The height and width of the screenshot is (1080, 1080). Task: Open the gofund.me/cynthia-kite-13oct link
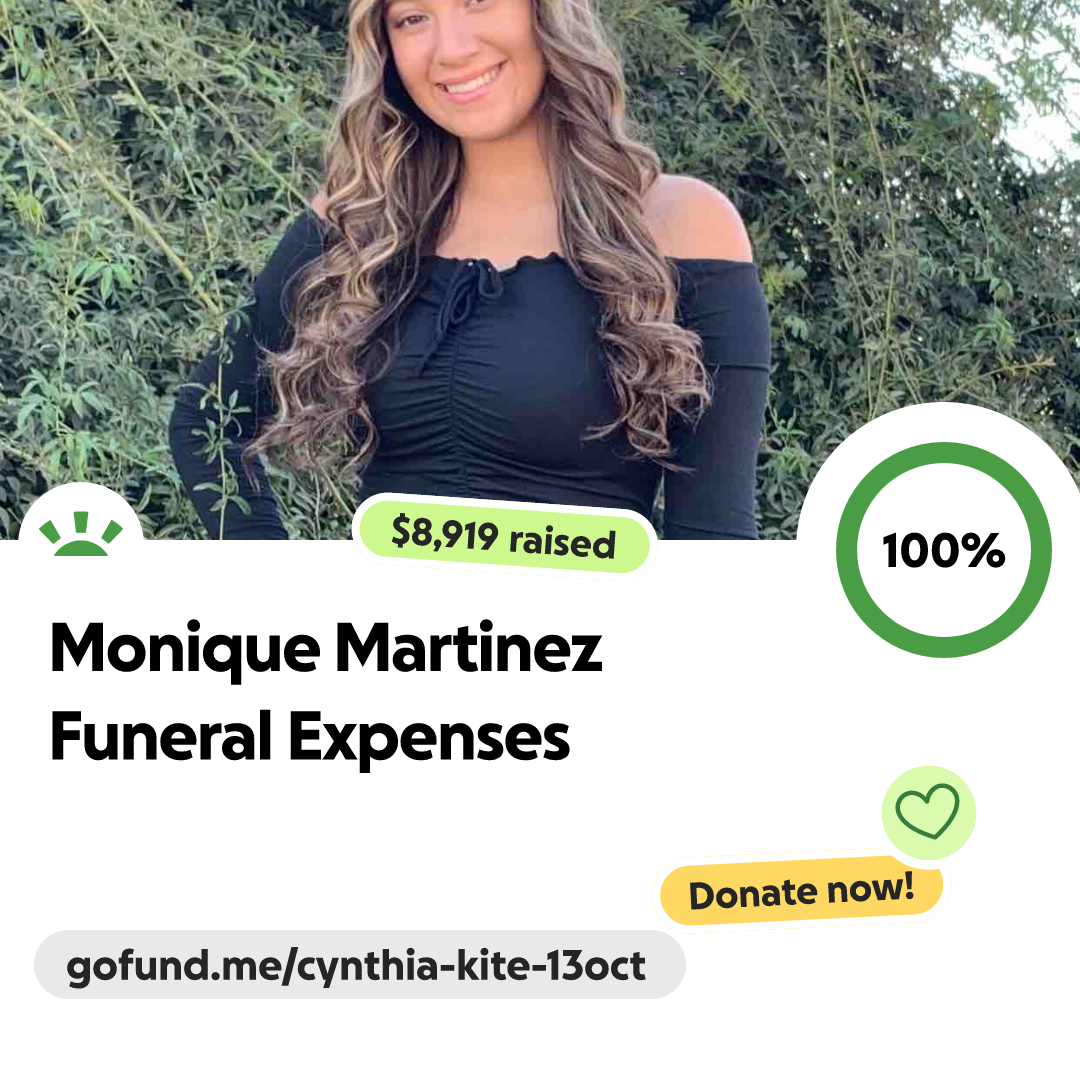point(360,964)
